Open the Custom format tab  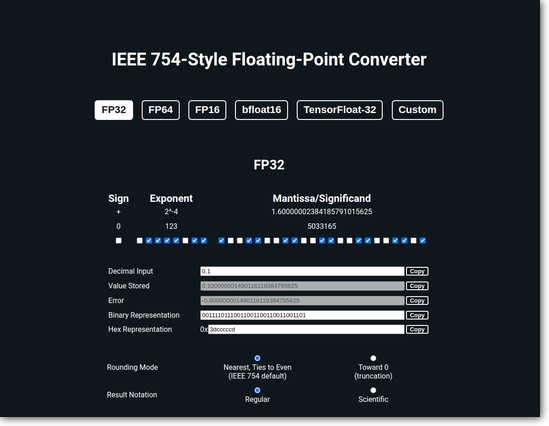pyautogui.click(x=417, y=110)
